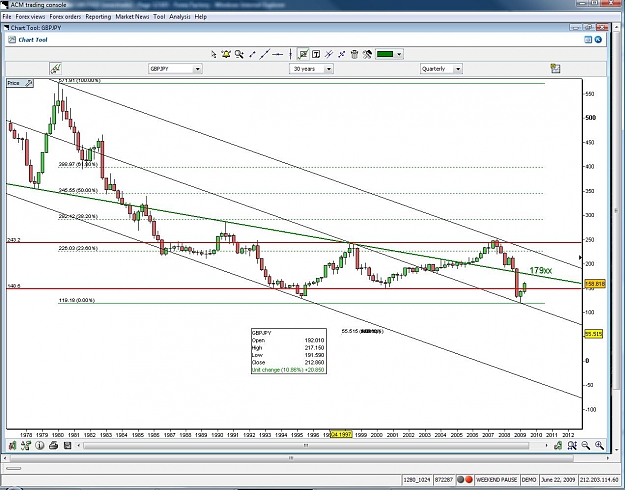625x490 pixels.
Task: Select the vertical line tool
Action: [291, 54]
